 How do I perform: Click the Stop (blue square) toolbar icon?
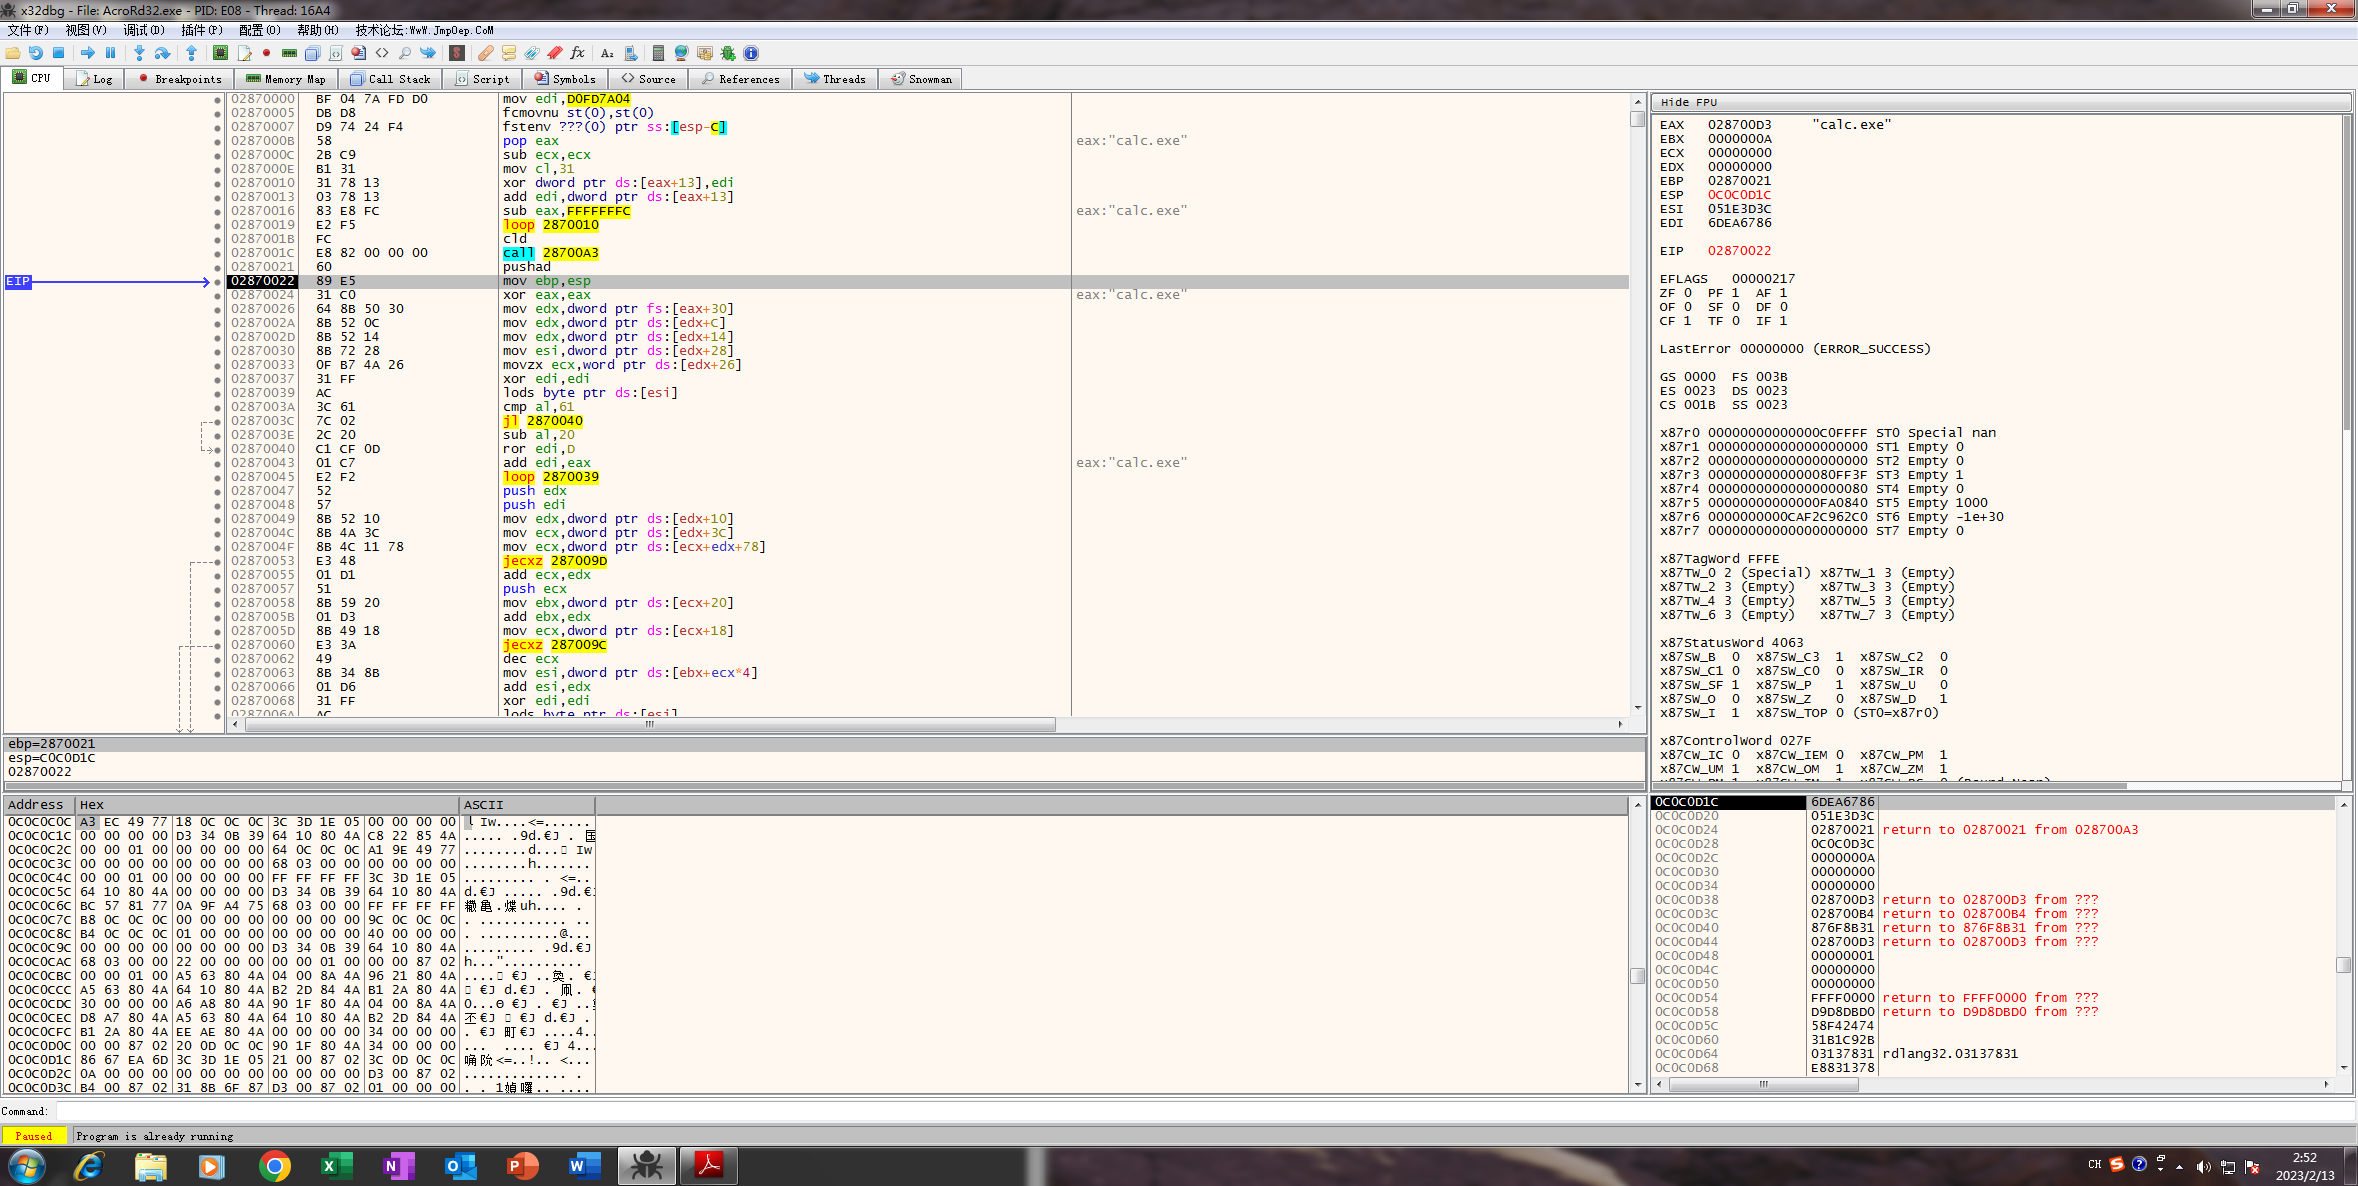[58, 53]
